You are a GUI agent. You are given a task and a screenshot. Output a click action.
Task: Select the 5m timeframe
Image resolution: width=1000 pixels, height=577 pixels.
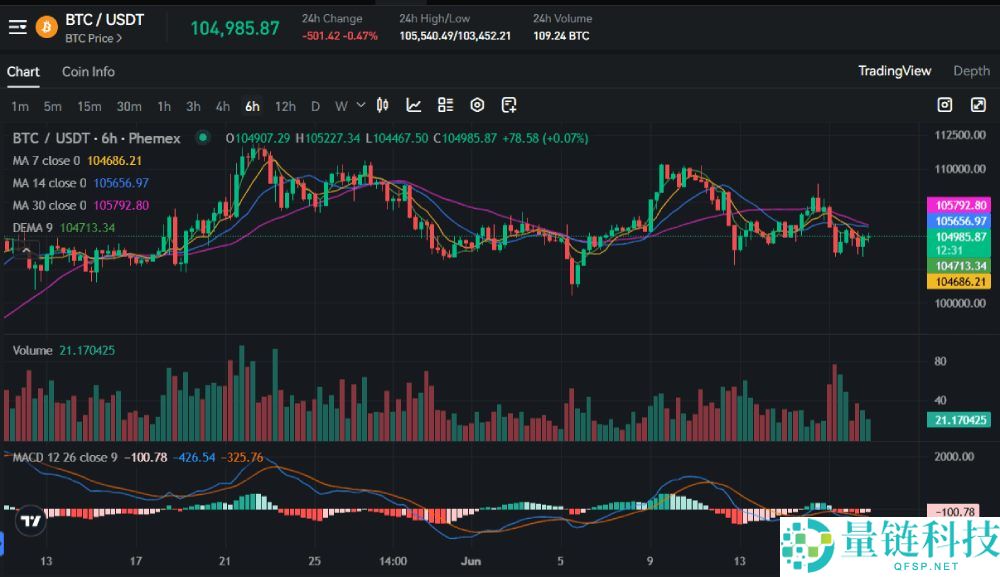[52, 106]
